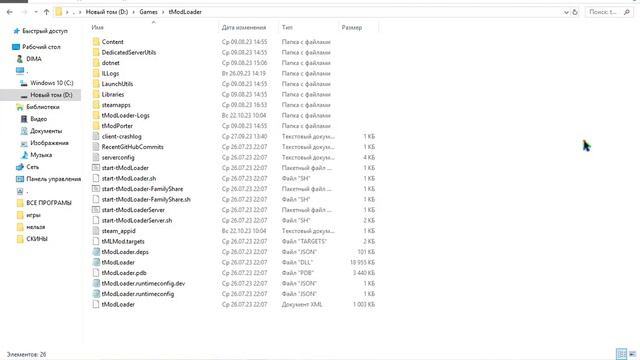Image resolution: width=640 pixels, height=360 pixels.
Task: Refresh the current folder view
Action: 575,12
